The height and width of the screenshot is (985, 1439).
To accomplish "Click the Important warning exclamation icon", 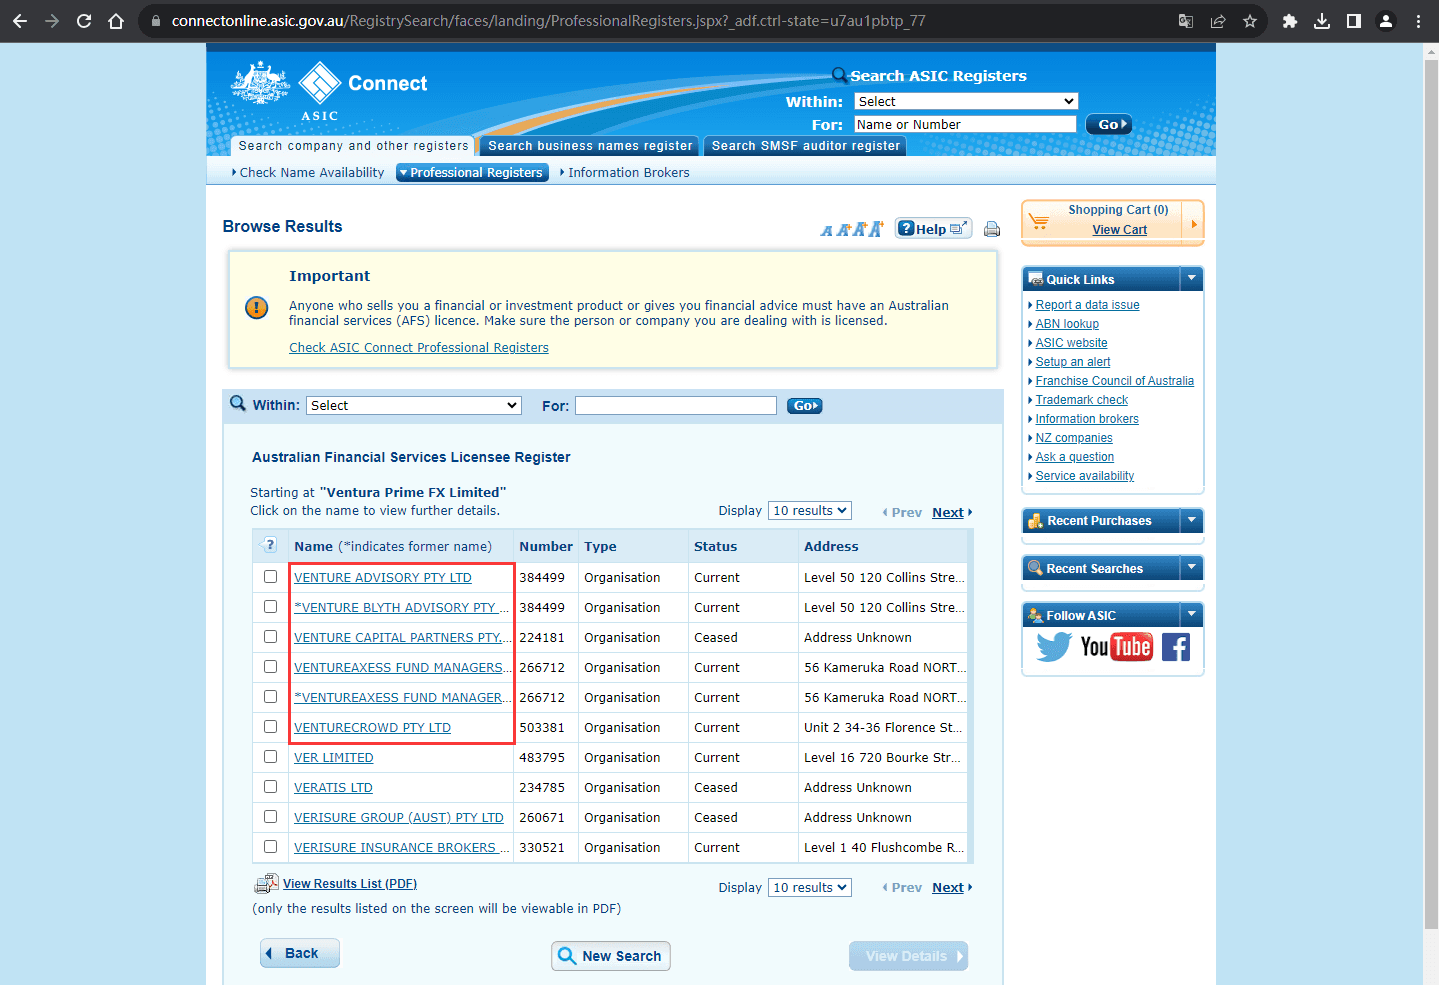I will pyautogui.click(x=257, y=307).
